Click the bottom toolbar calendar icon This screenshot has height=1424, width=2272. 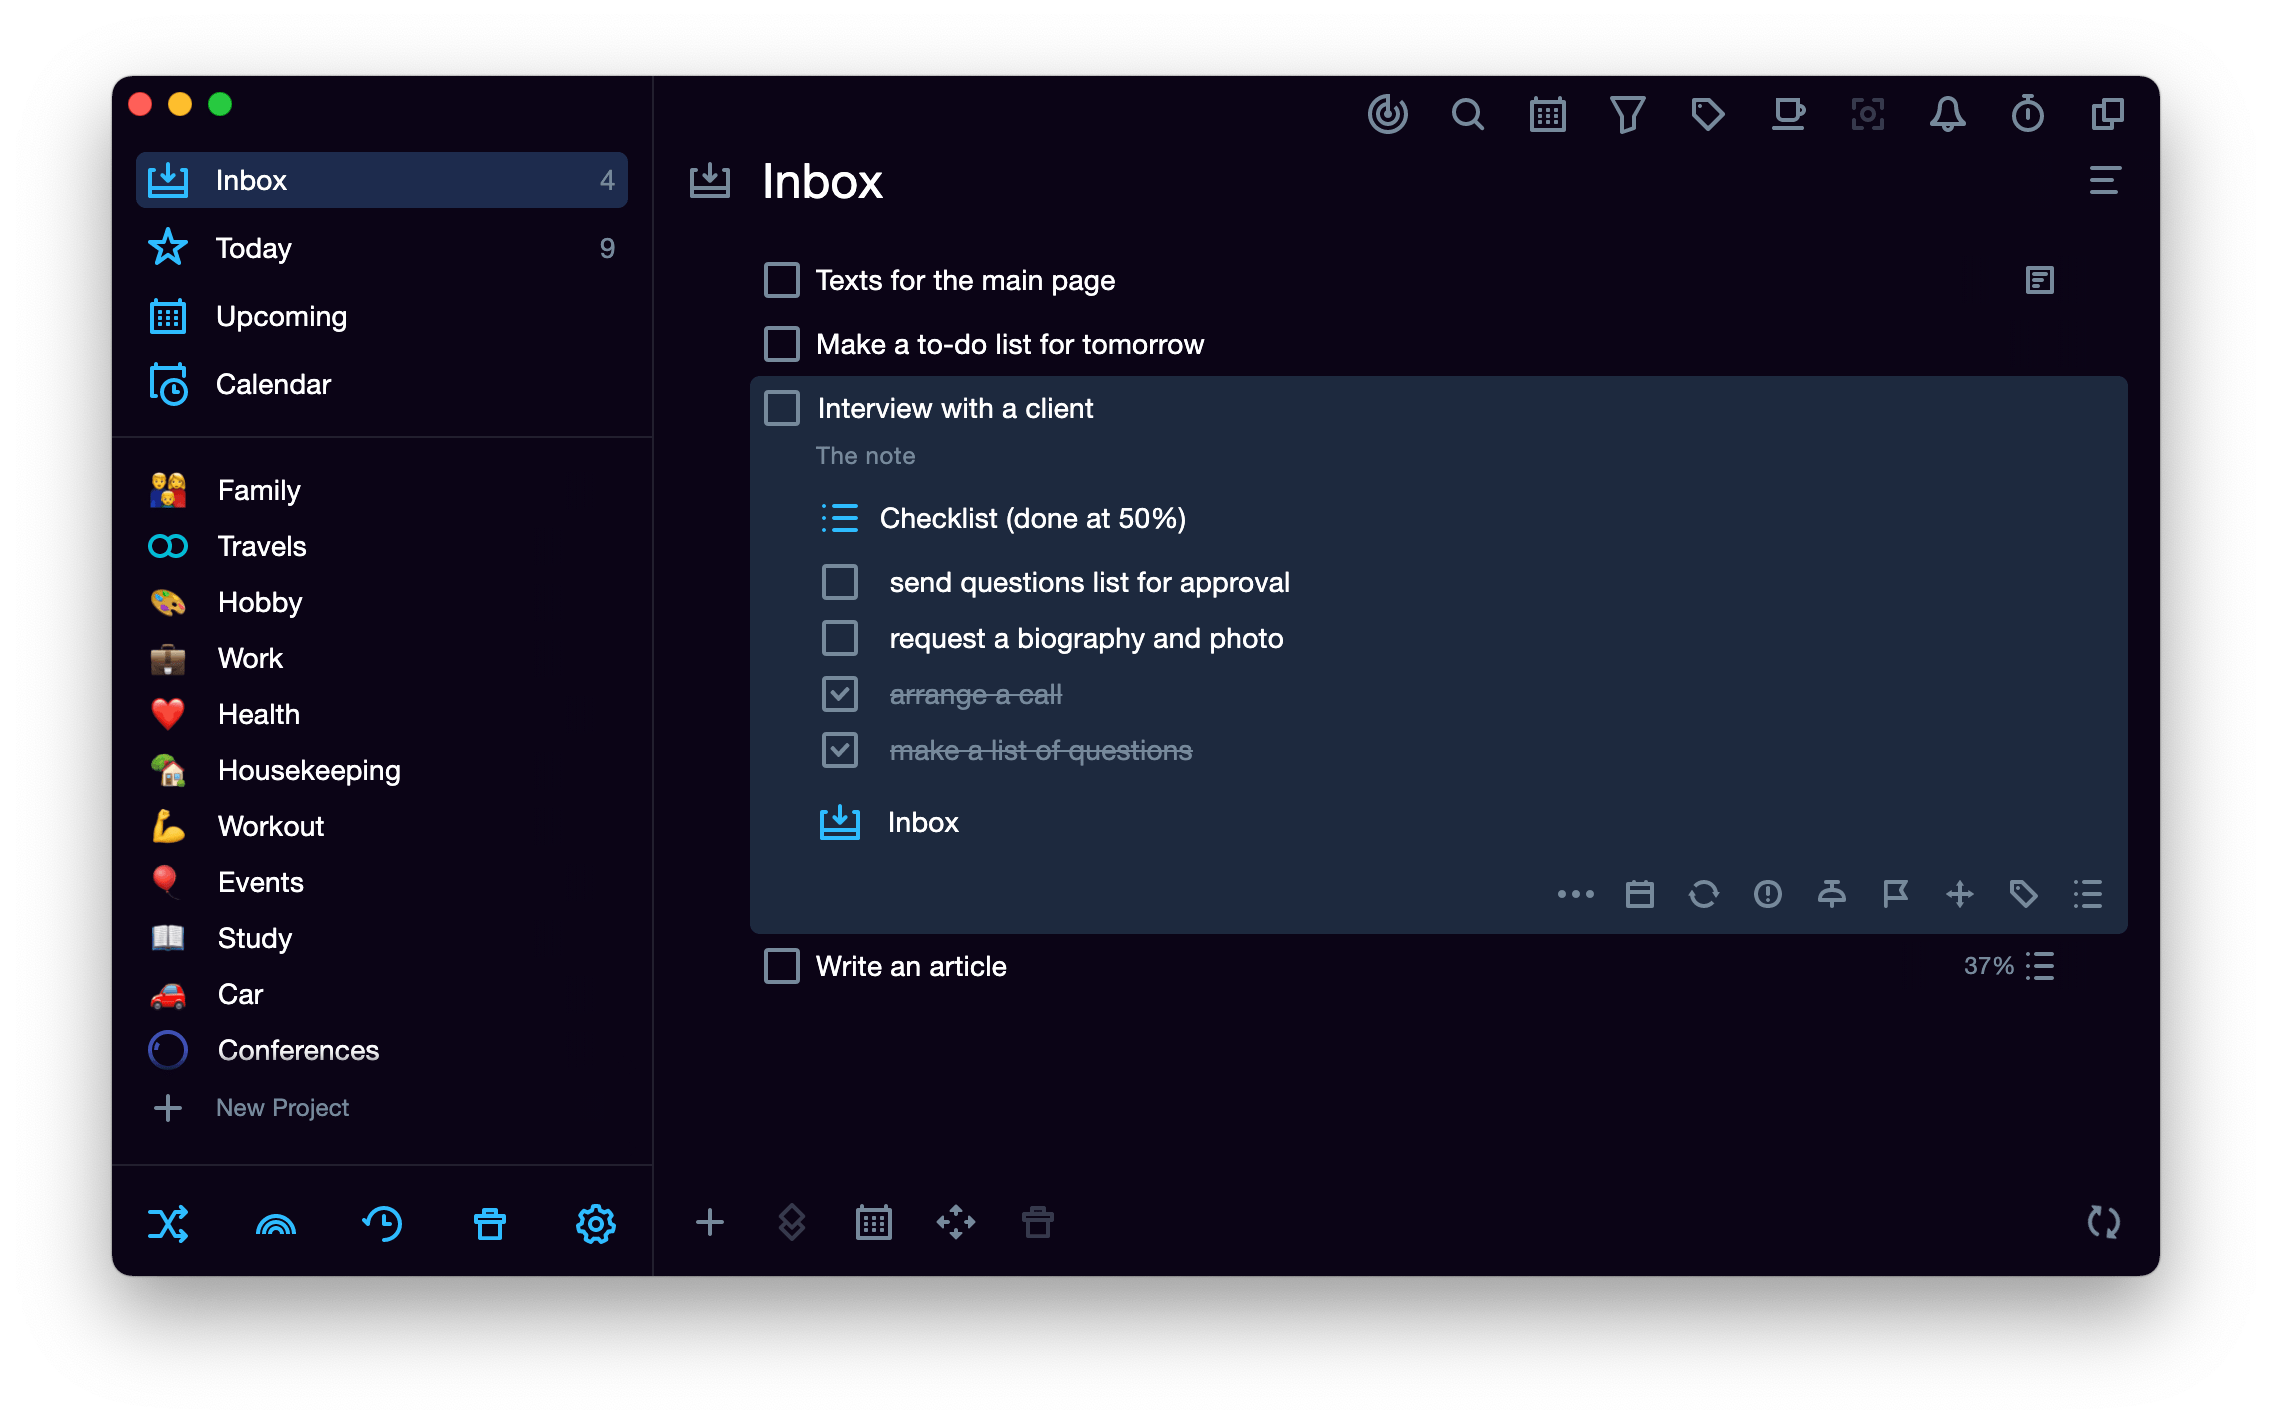coord(874,1222)
